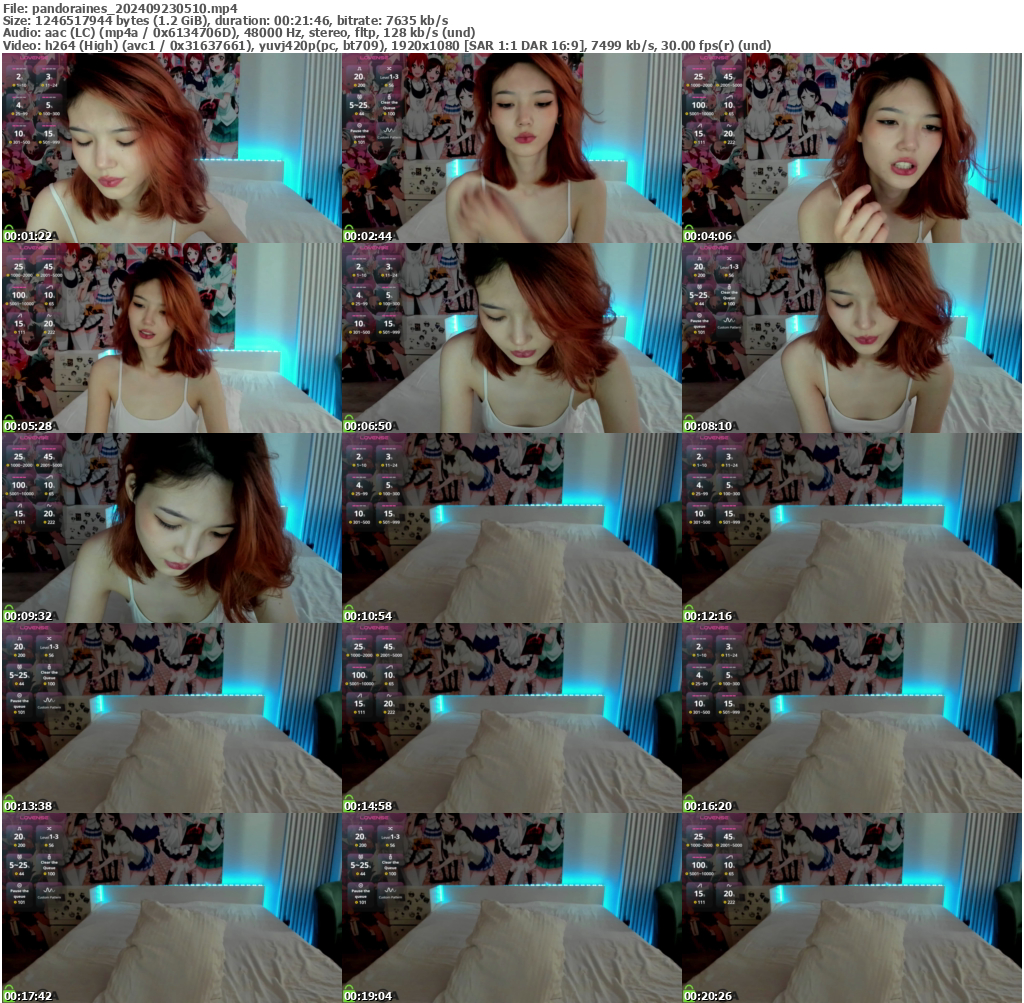
Task: Toggle the Pause the queue option
Action: tap(358, 131)
